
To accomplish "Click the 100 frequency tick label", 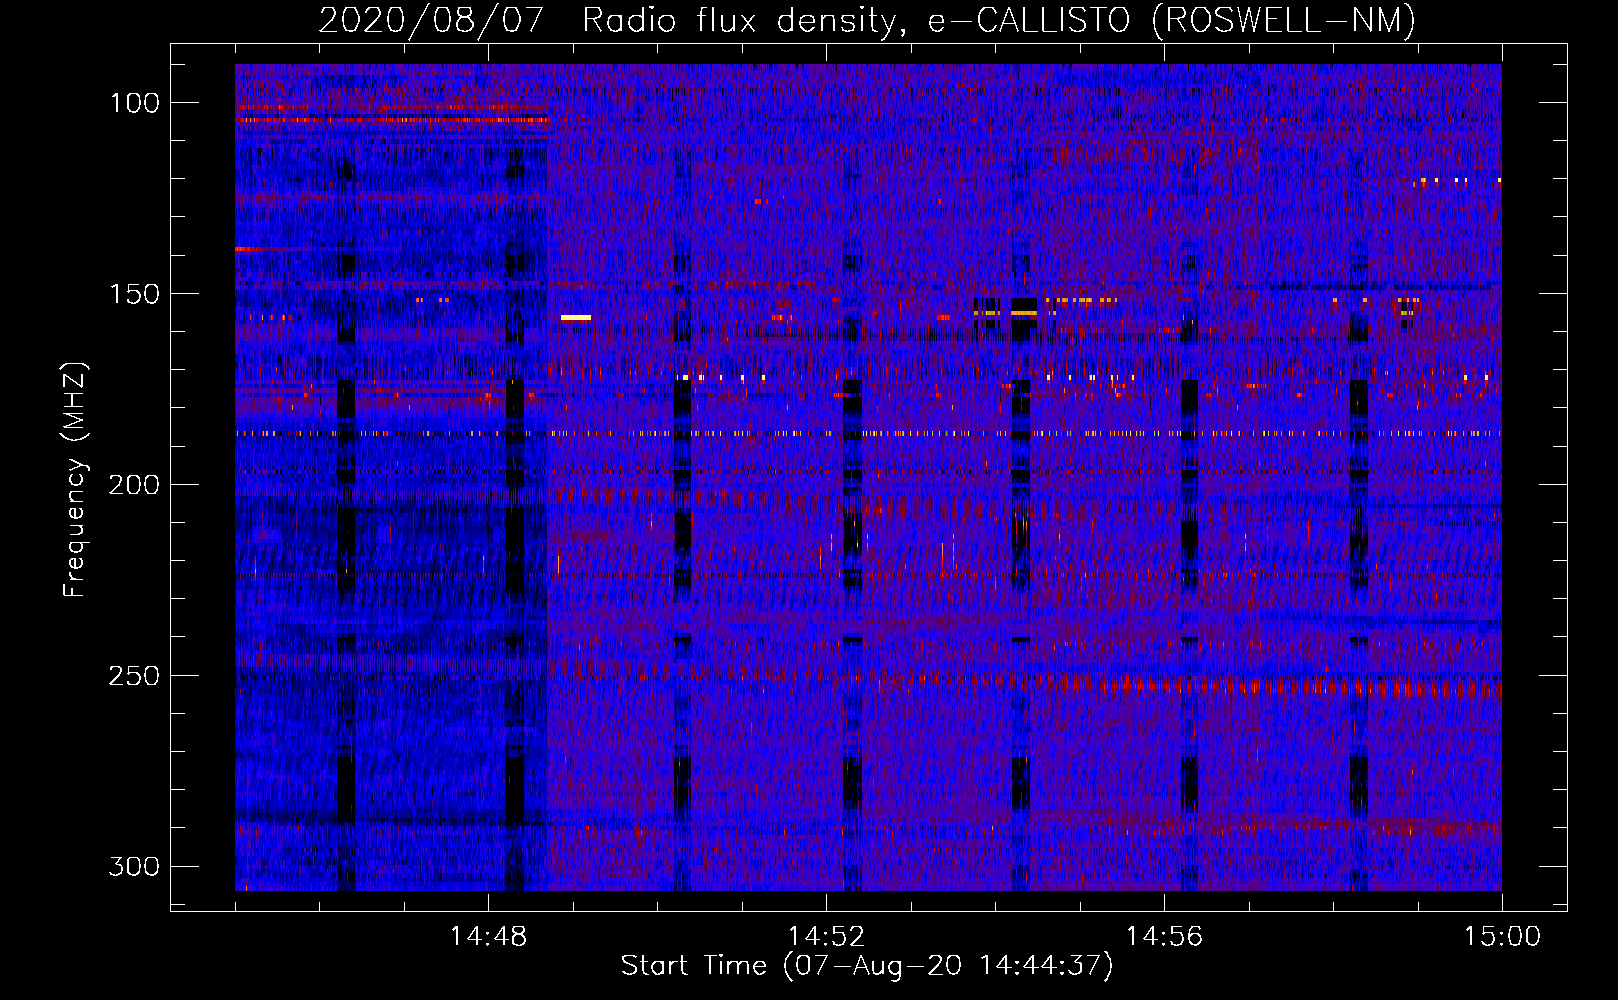I will [134, 103].
